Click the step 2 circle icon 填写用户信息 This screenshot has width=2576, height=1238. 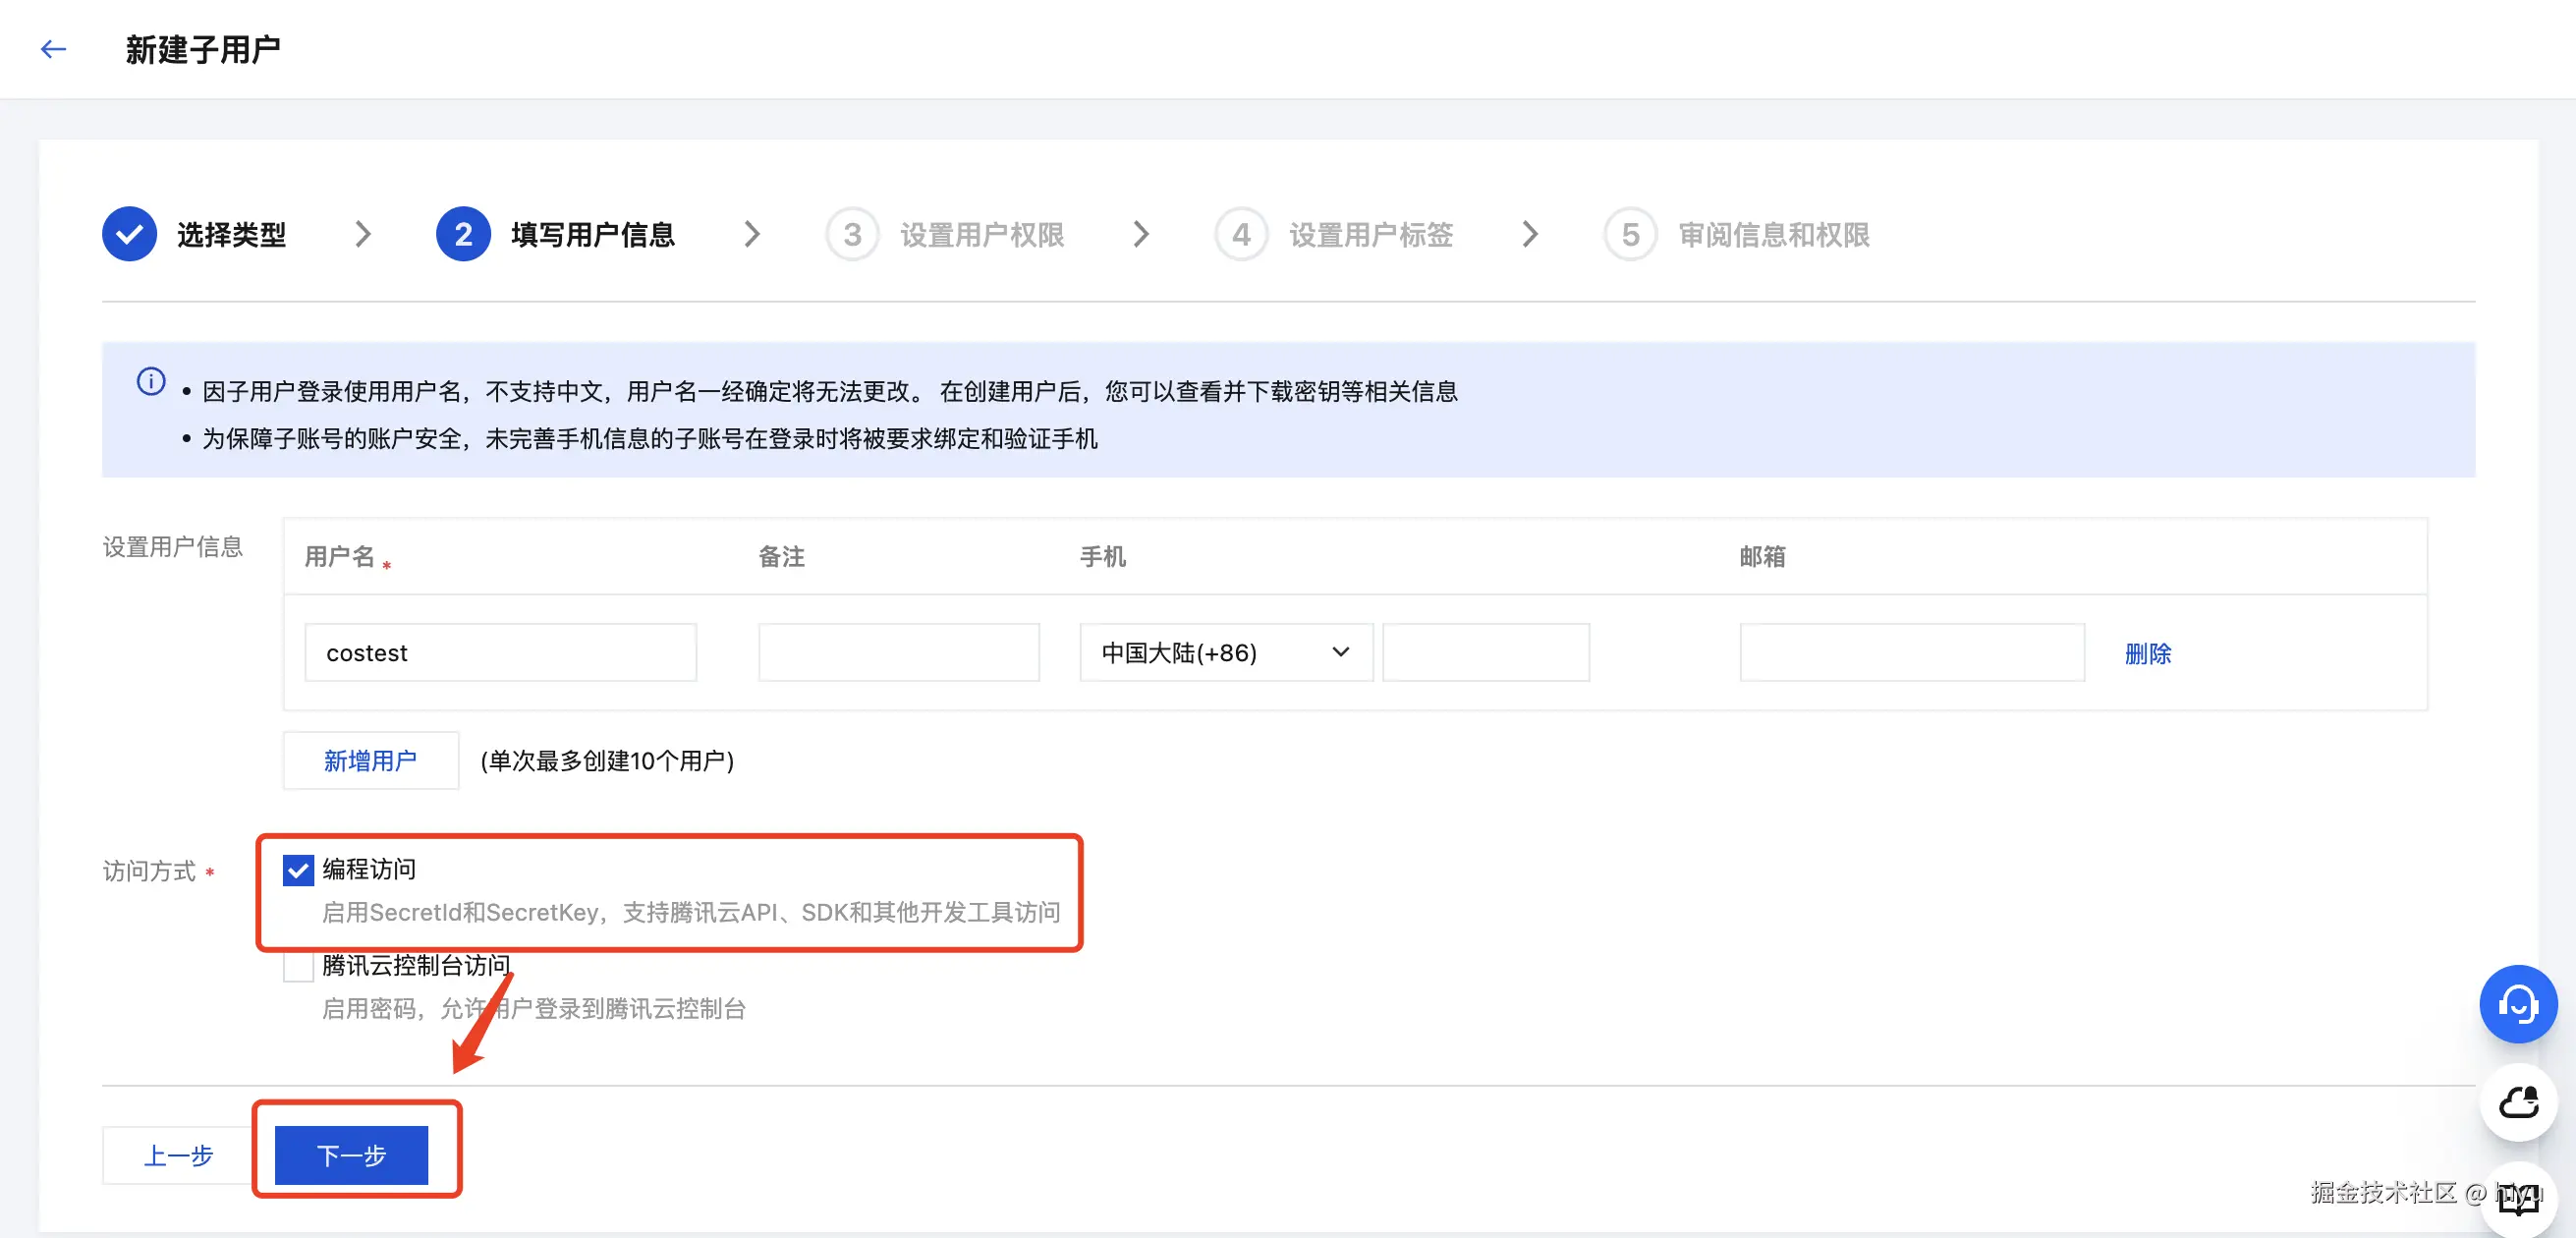(463, 234)
